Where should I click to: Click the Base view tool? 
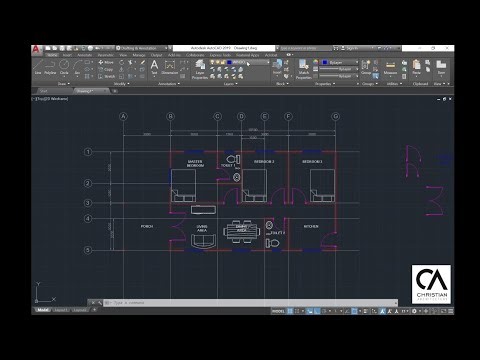pos(441,67)
